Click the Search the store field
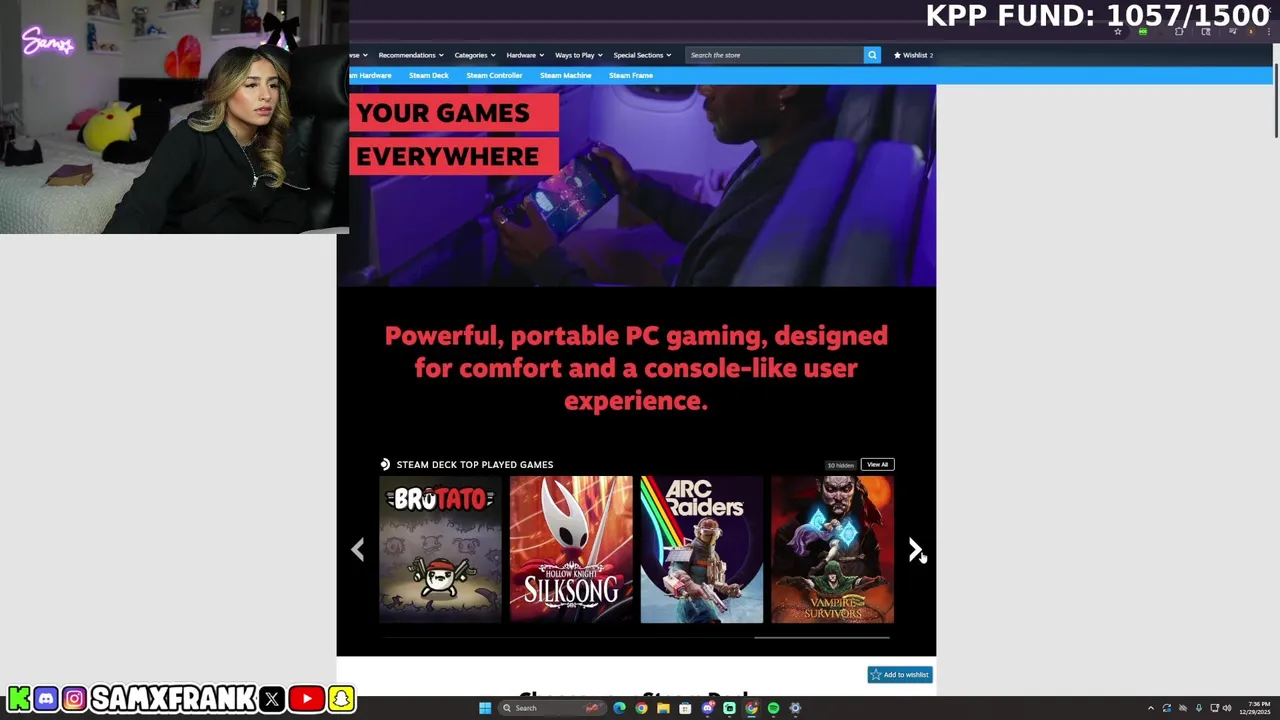 [774, 55]
